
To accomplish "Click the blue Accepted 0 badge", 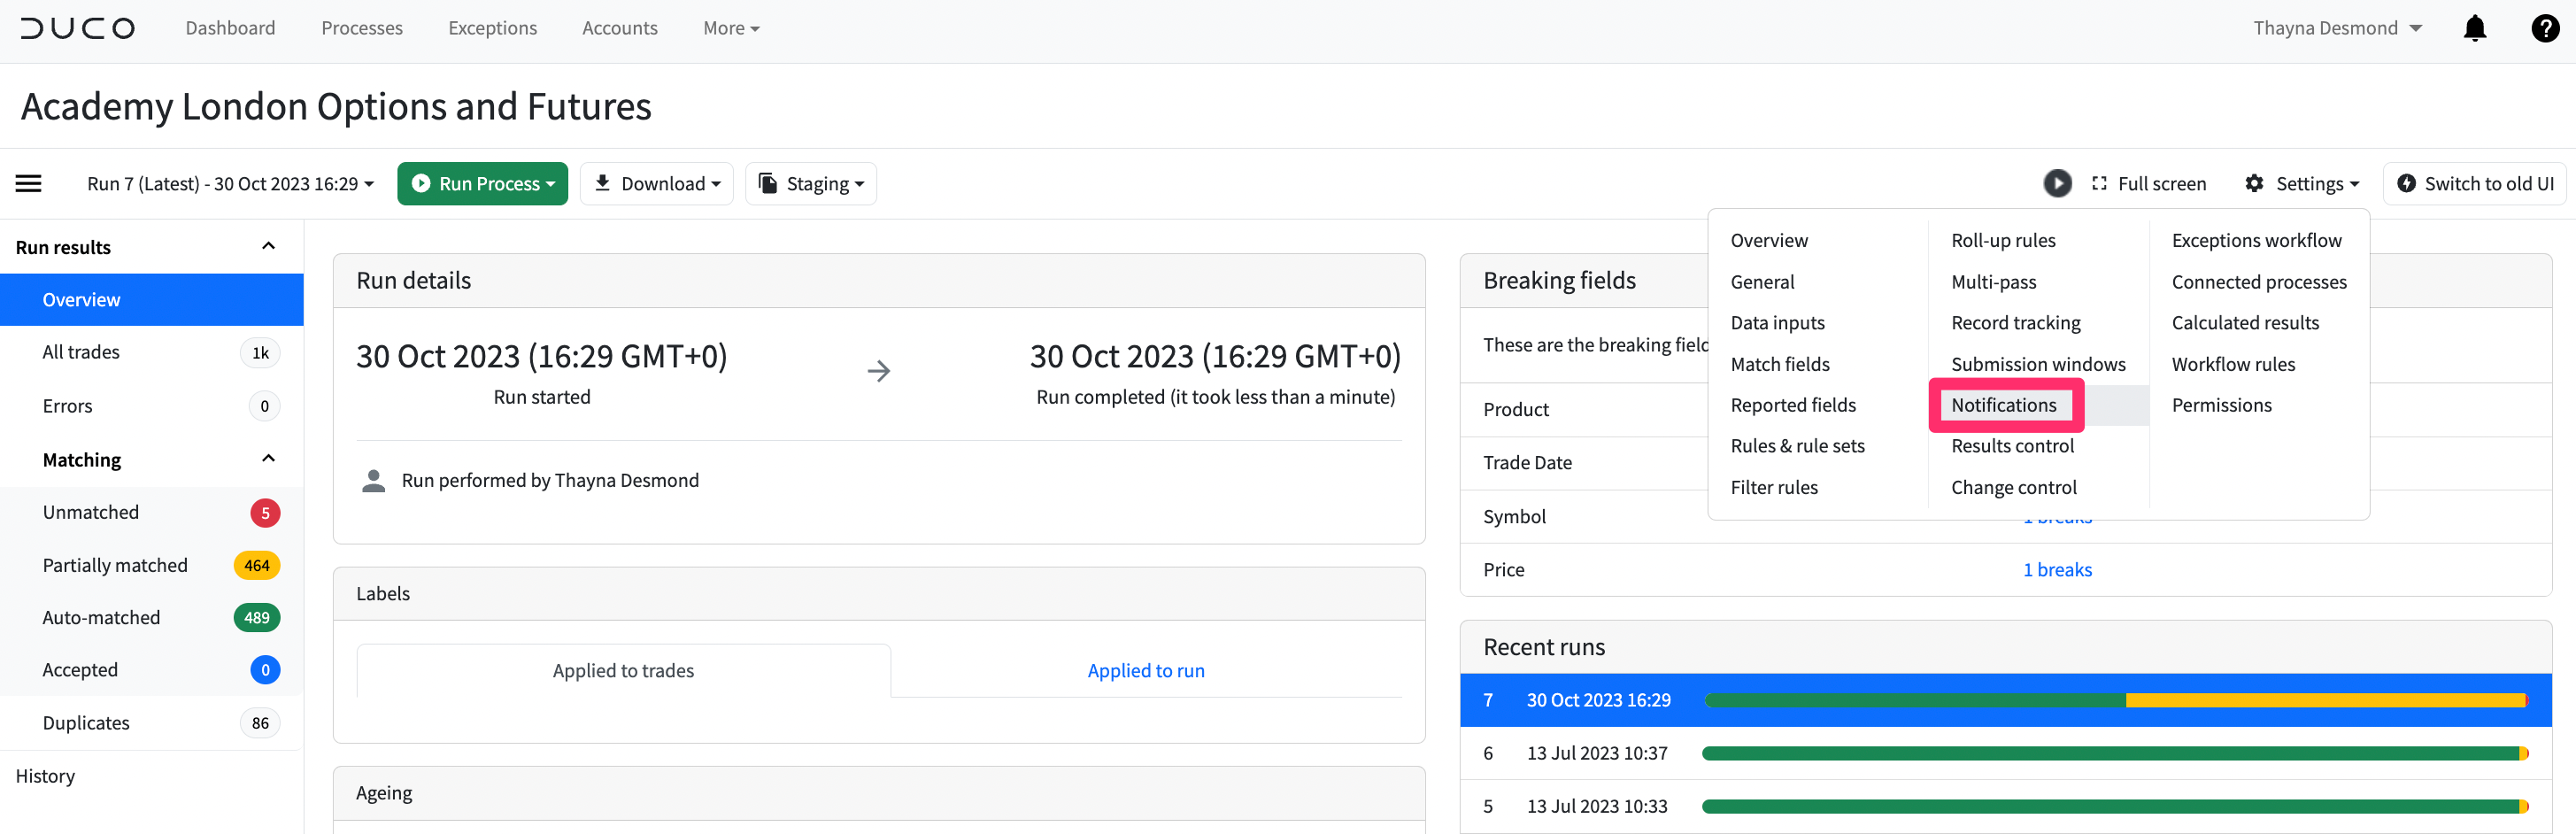I will (265, 670).
